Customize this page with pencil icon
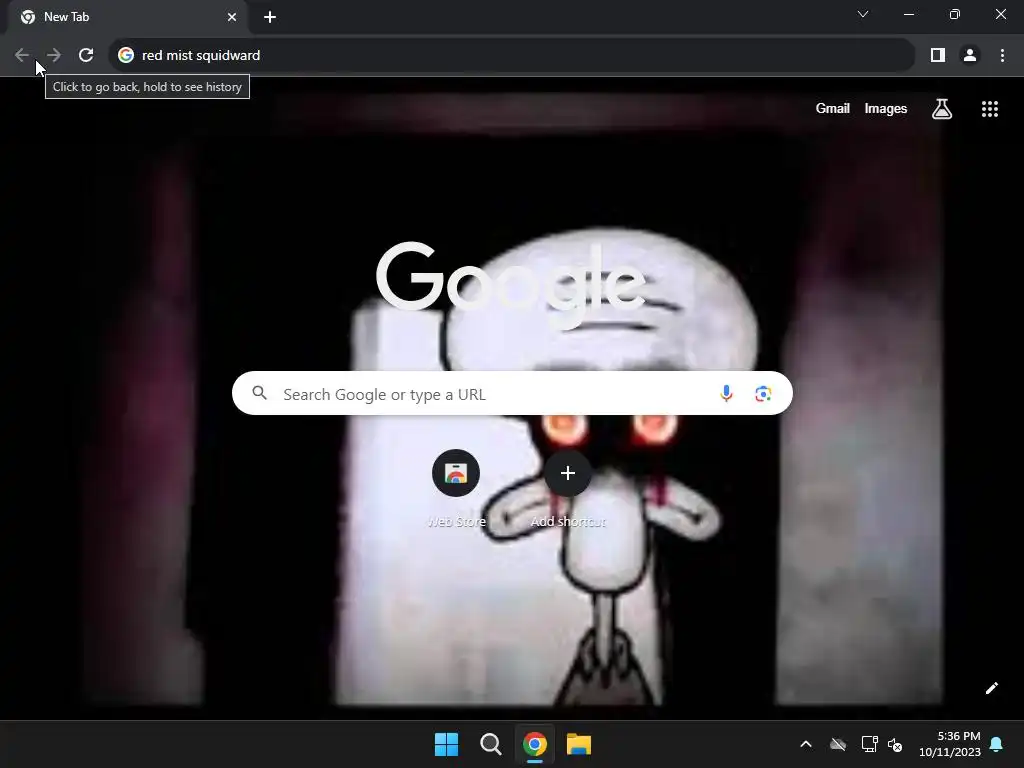The height and width of the screenshot is (768, 1024). point(991,688)
